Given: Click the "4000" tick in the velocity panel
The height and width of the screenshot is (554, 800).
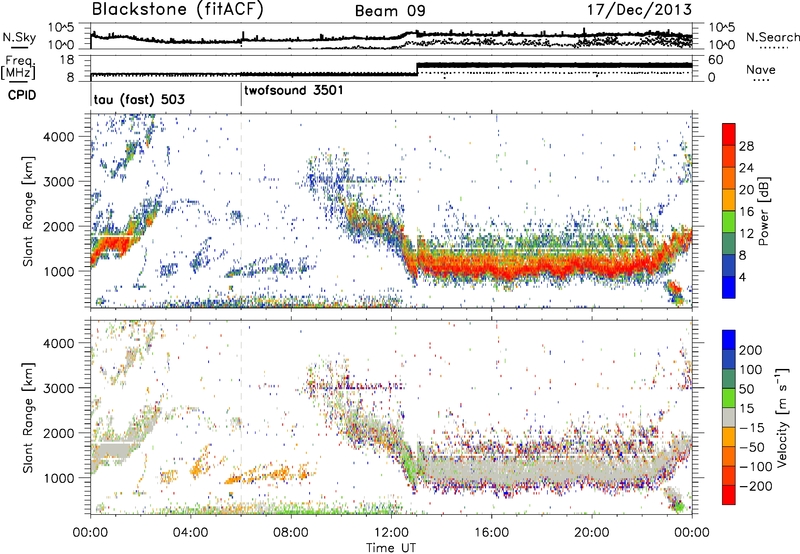Looking at the screenshot, I should click(x=58, y=343).
